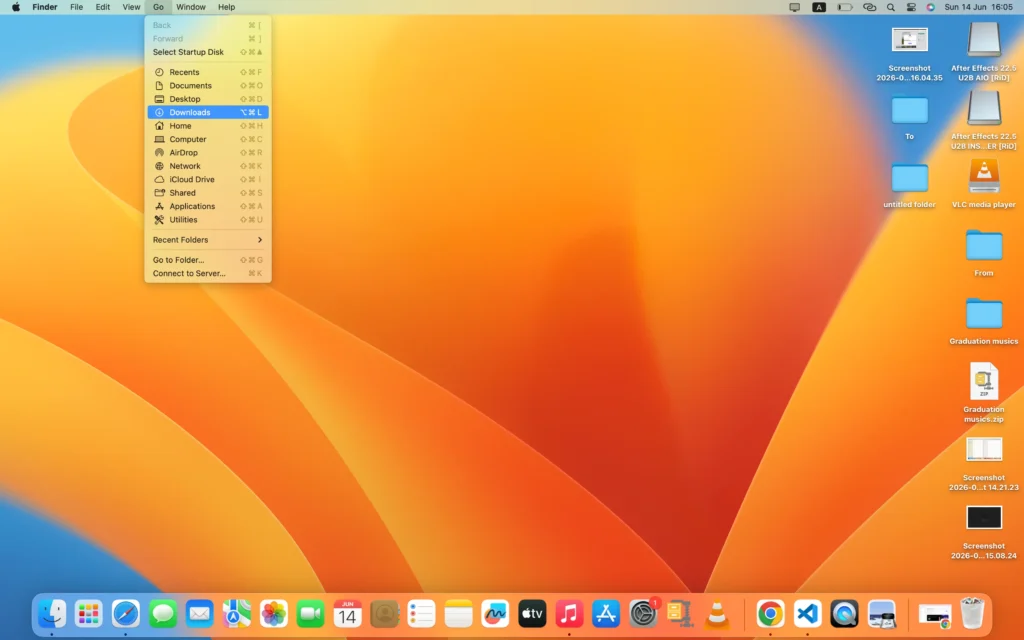Open the Help menu

pos(227,7)
